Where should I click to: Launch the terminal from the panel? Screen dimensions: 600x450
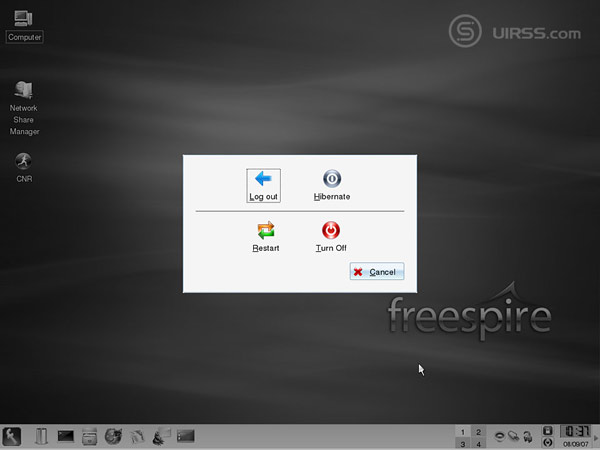66,436
